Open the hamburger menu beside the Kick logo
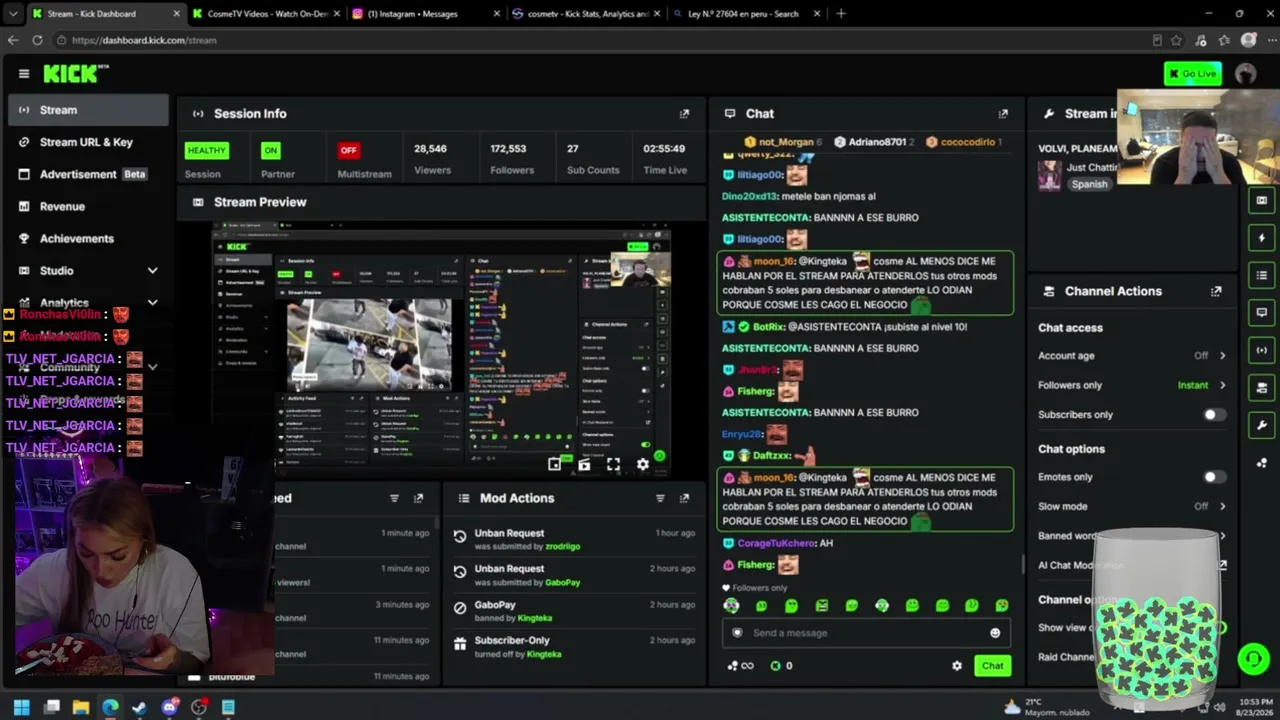This screenshot has width=1280, height=720. (x=24, y=73)
